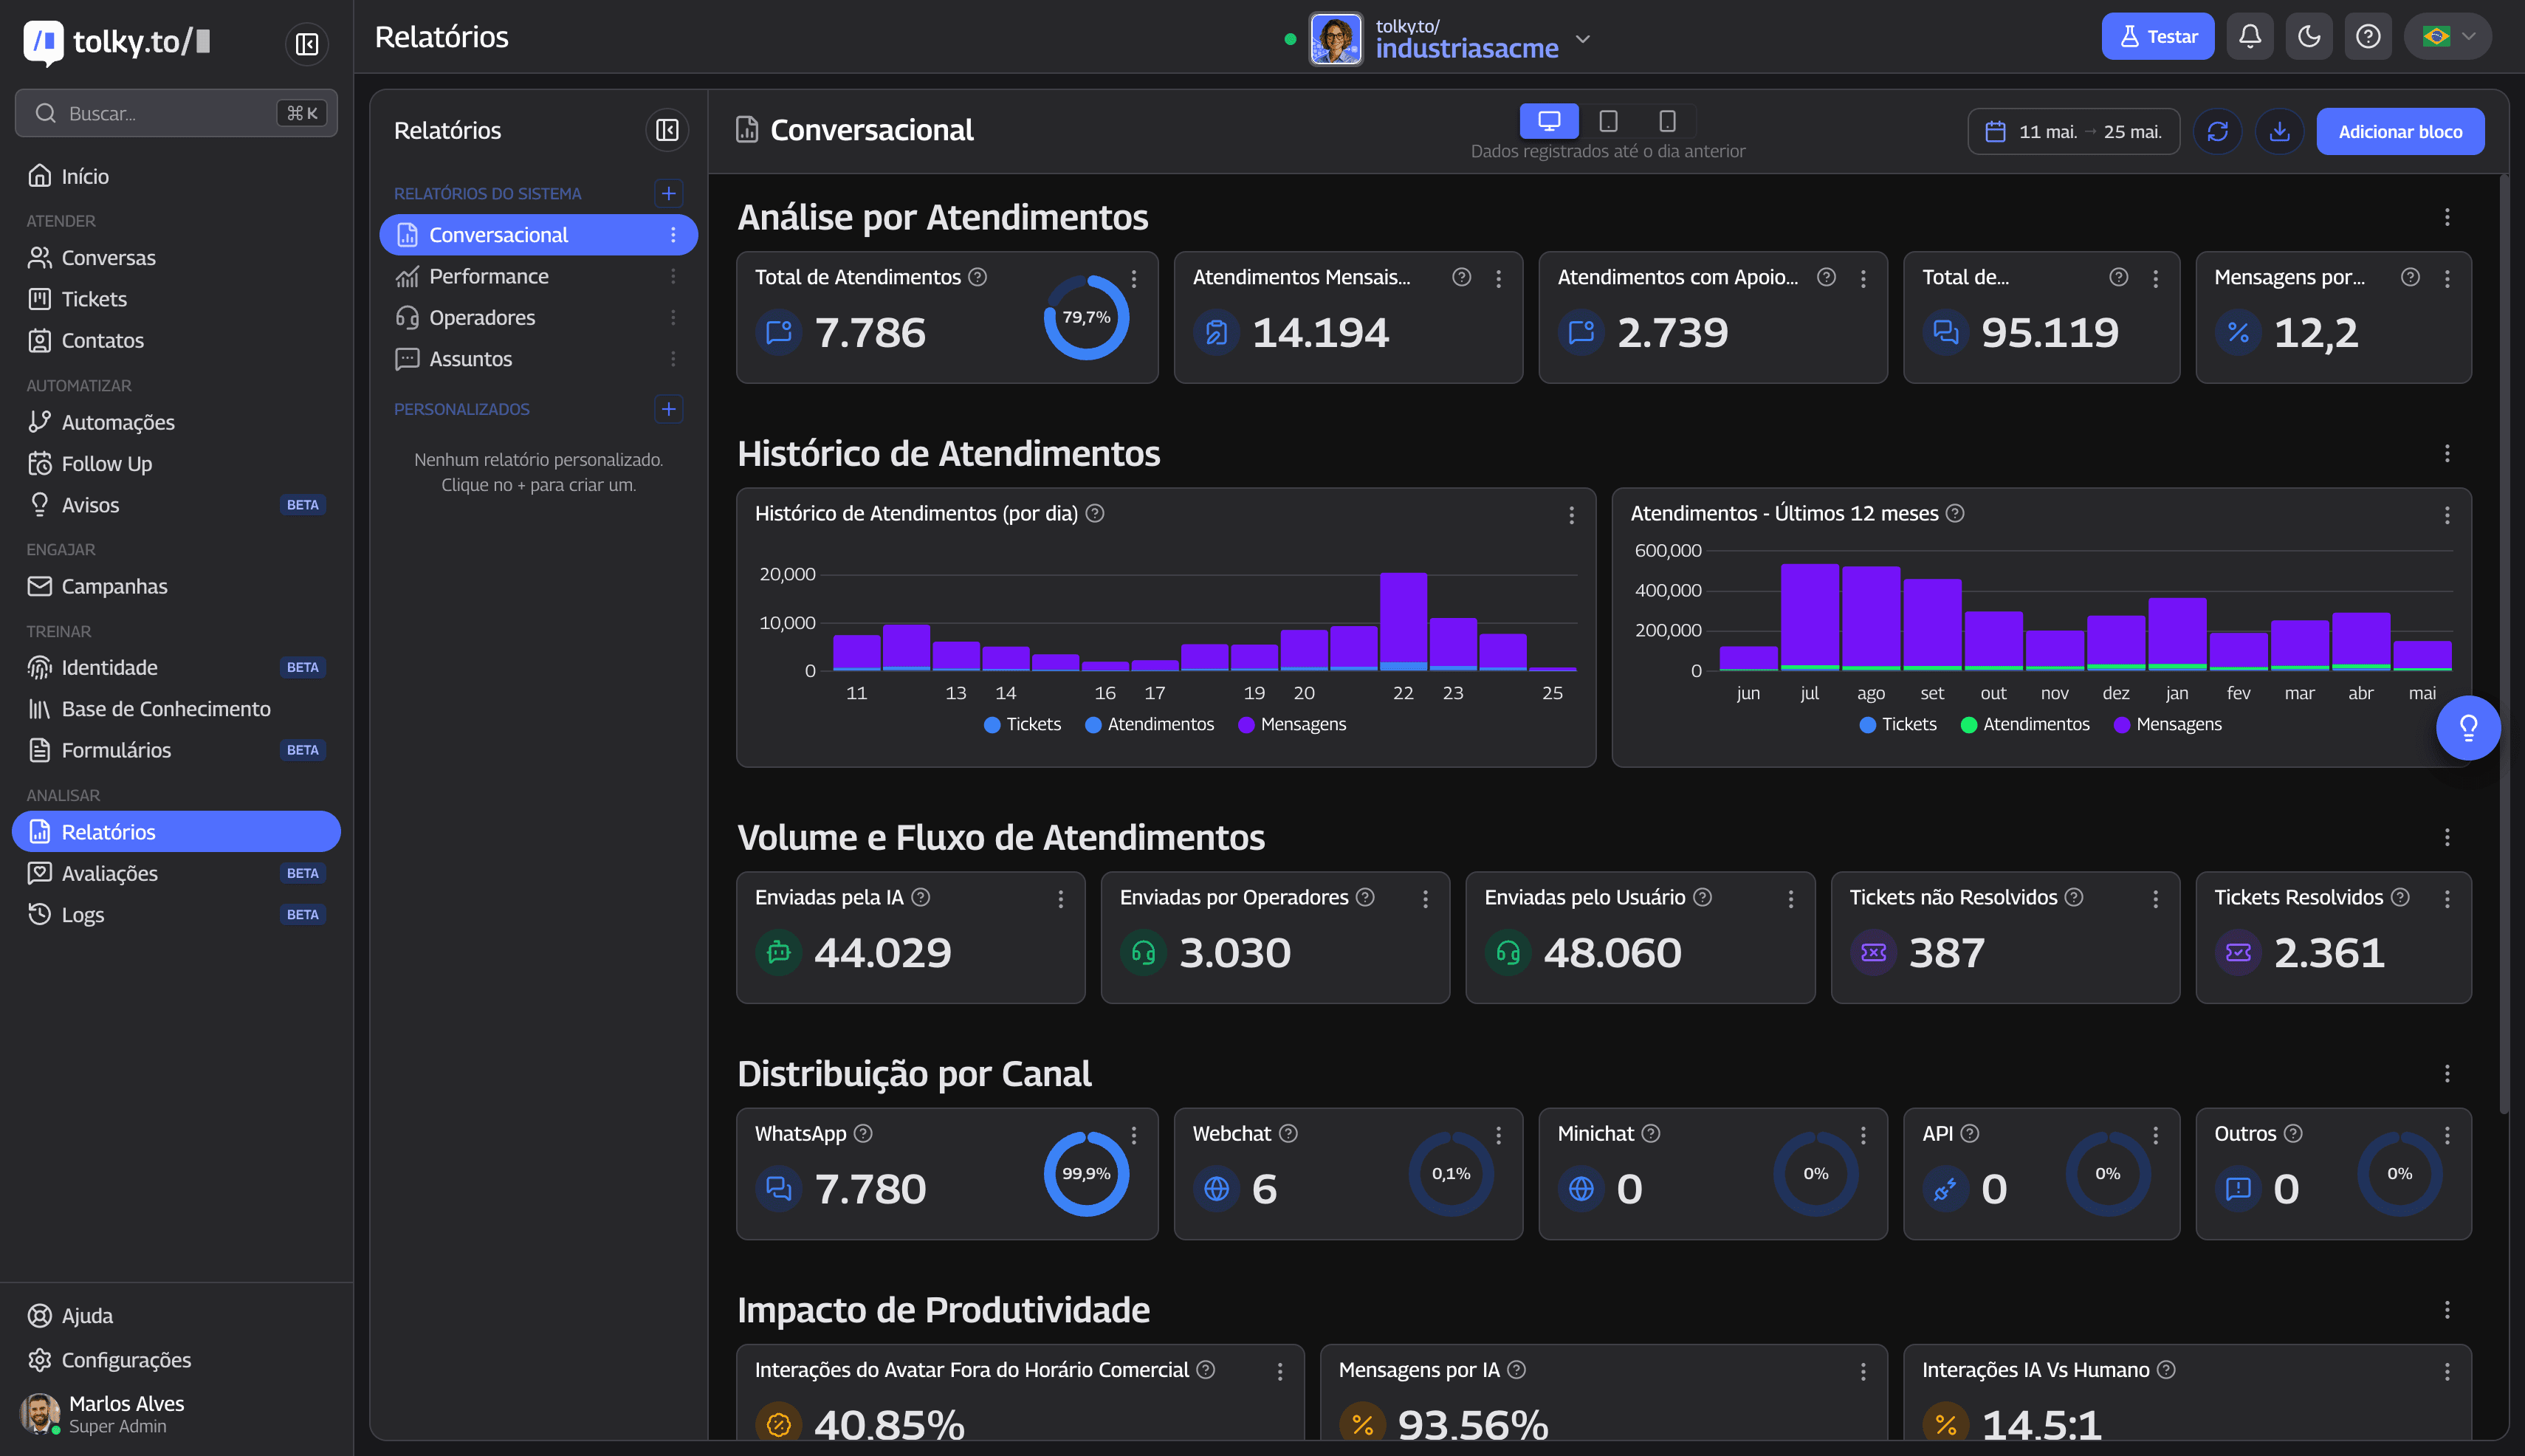Collapse the main sidebar panel icon
2525x1456 pixels.
tap(306, 44)
